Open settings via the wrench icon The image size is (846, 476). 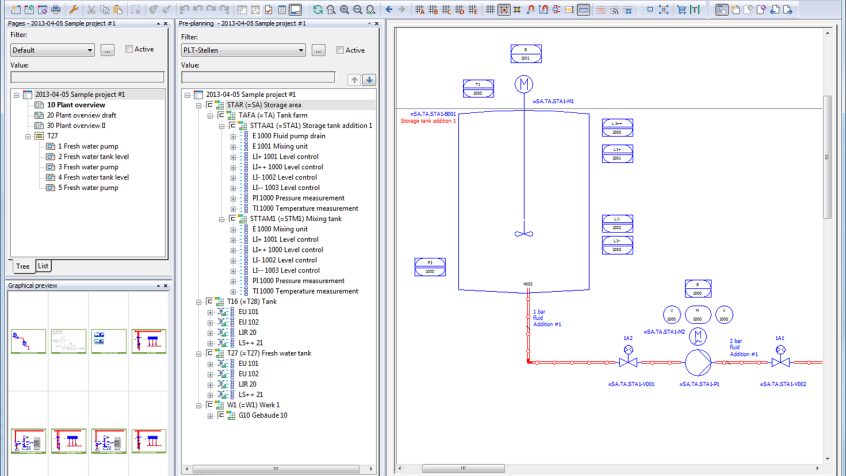click(74, 9)
